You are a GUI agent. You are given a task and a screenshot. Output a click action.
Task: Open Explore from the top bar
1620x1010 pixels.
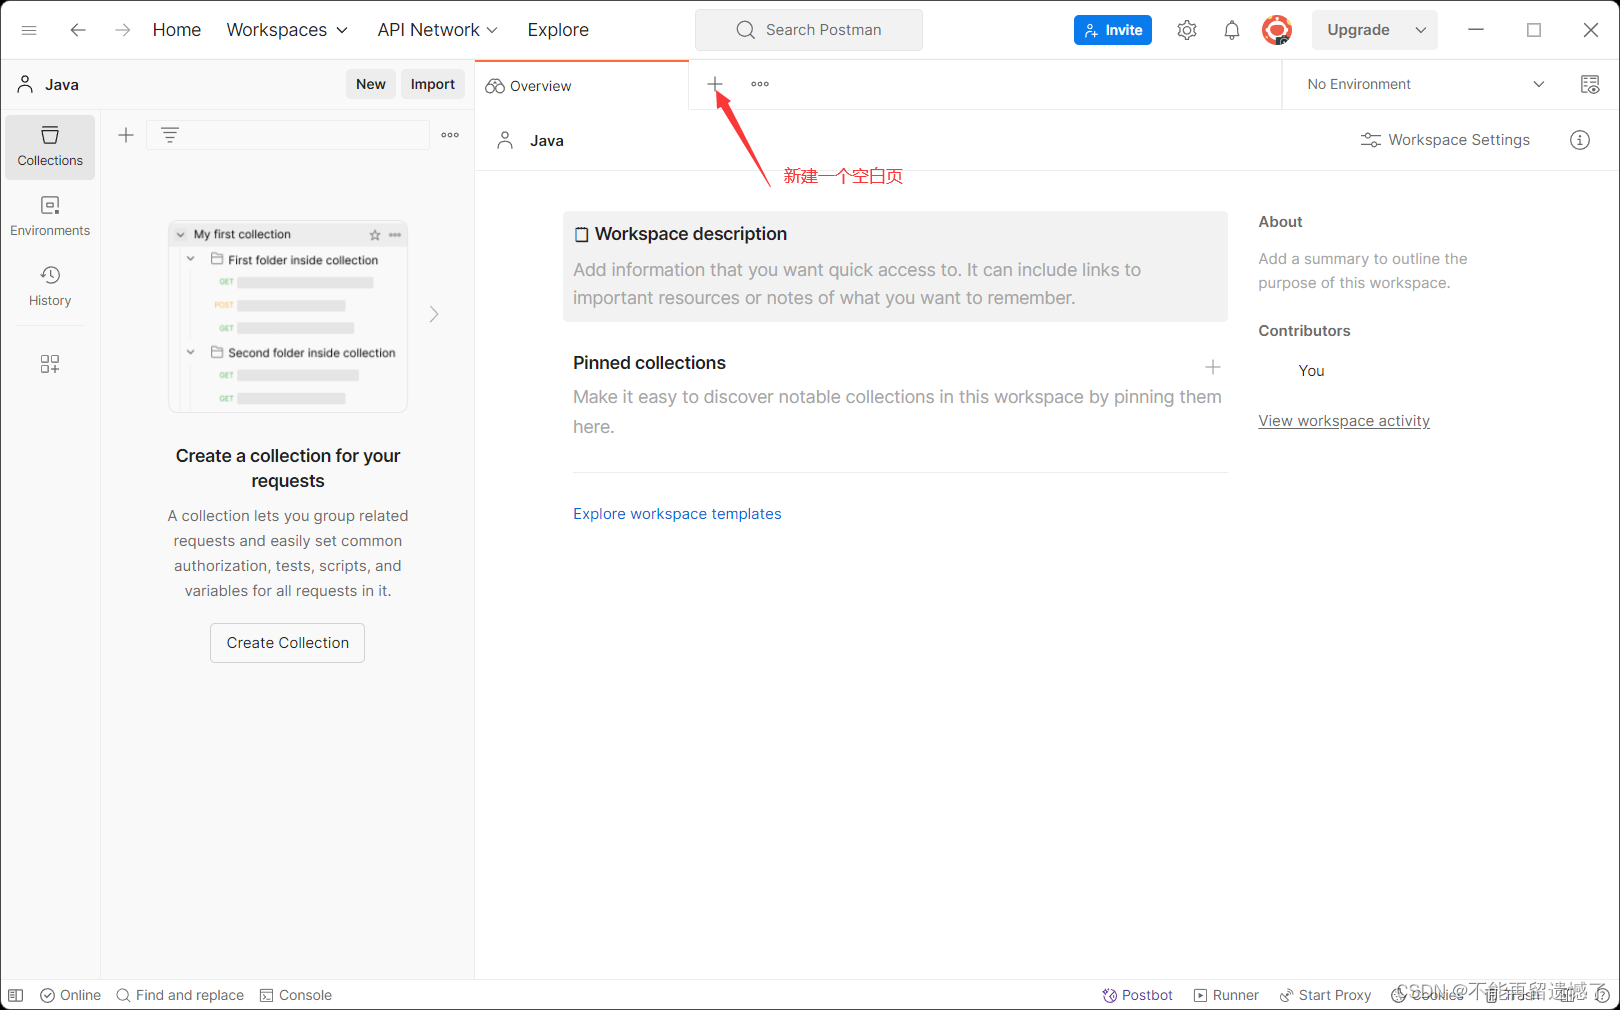pyautogui.click(x=558, y=30)
